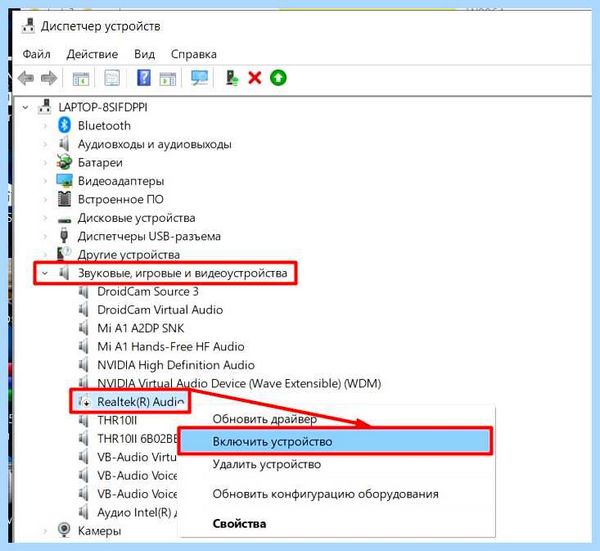Click the speaker icon beside Аудиовходы и аудиовыходы
Image resolution: width=600 pixels, height=551 pixels.
(x=64, y=144)
